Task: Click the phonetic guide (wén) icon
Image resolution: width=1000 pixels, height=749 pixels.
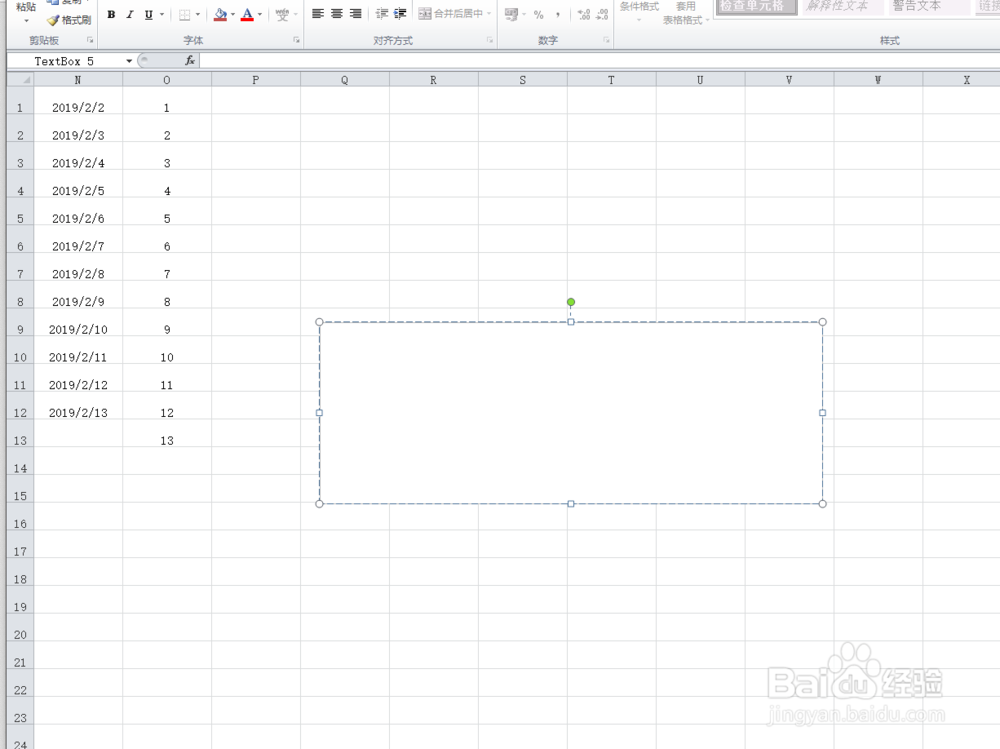Action: [x=282, y=15]
